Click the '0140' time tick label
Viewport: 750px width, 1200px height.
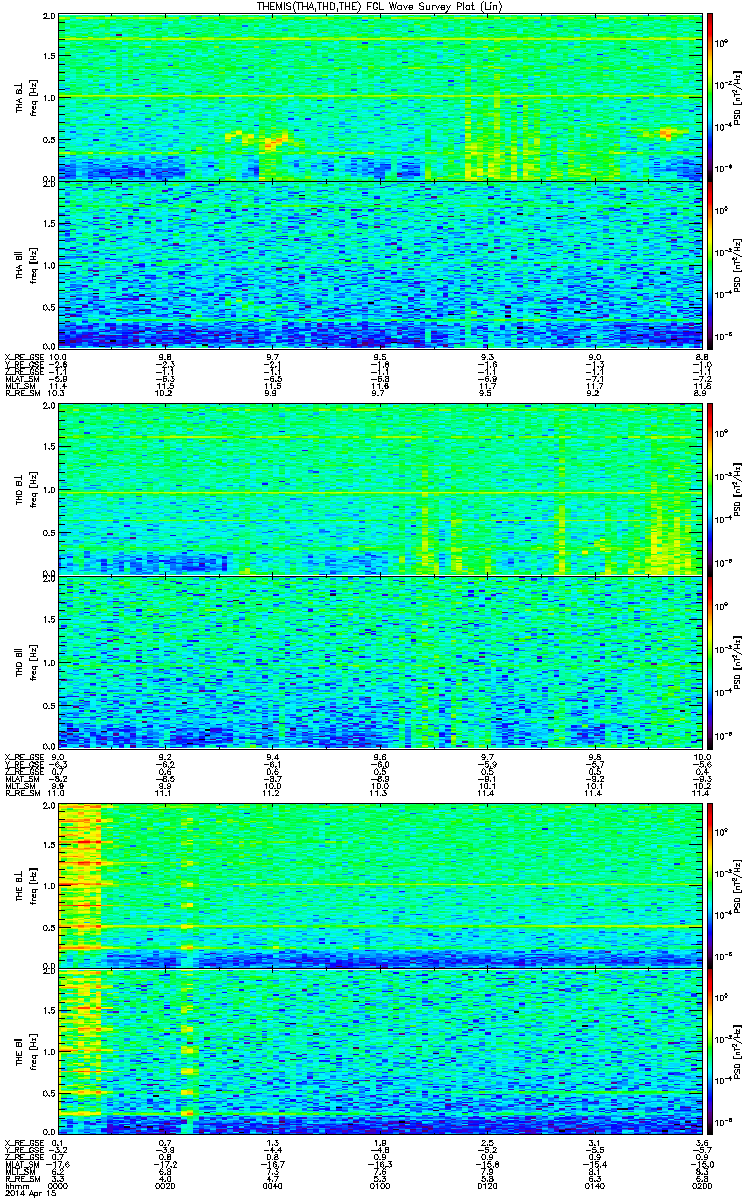(x=595, y=1185)
